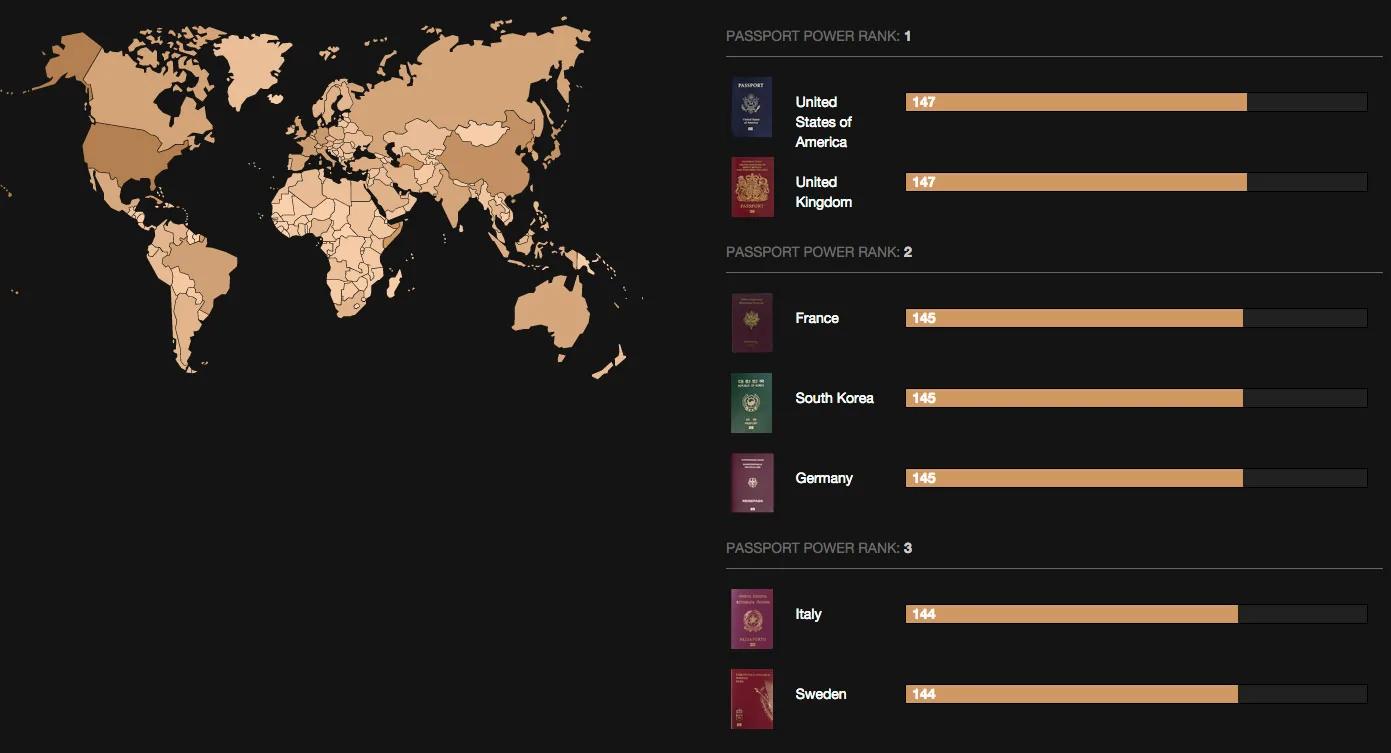Select the Sweden 144 score bar
This screenshot has width=1391, height=753.
tap(1136, 694)
